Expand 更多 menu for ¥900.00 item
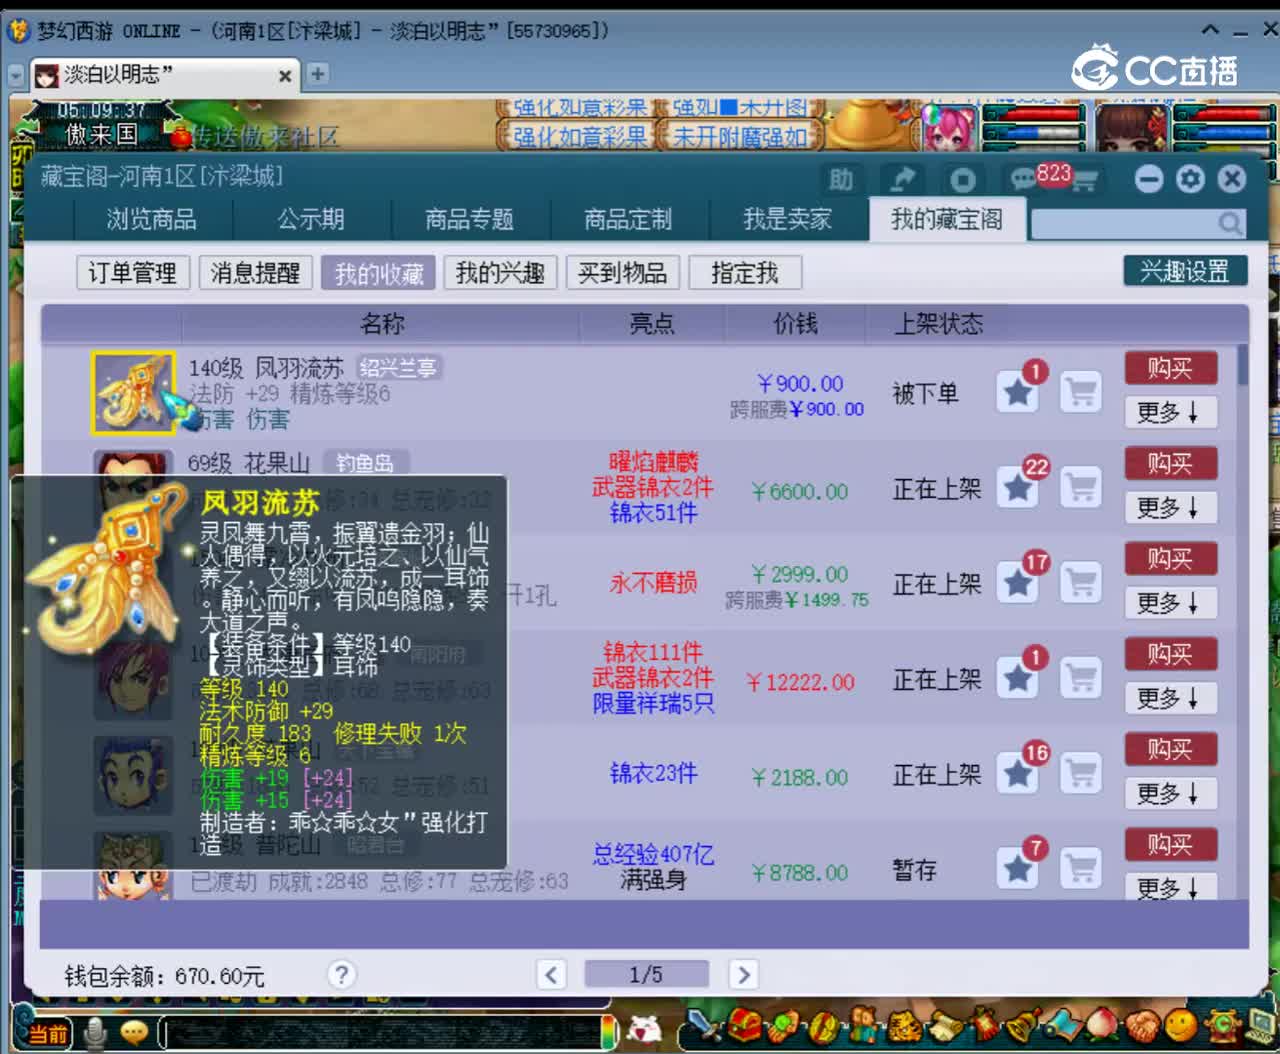 point(1170,412)
